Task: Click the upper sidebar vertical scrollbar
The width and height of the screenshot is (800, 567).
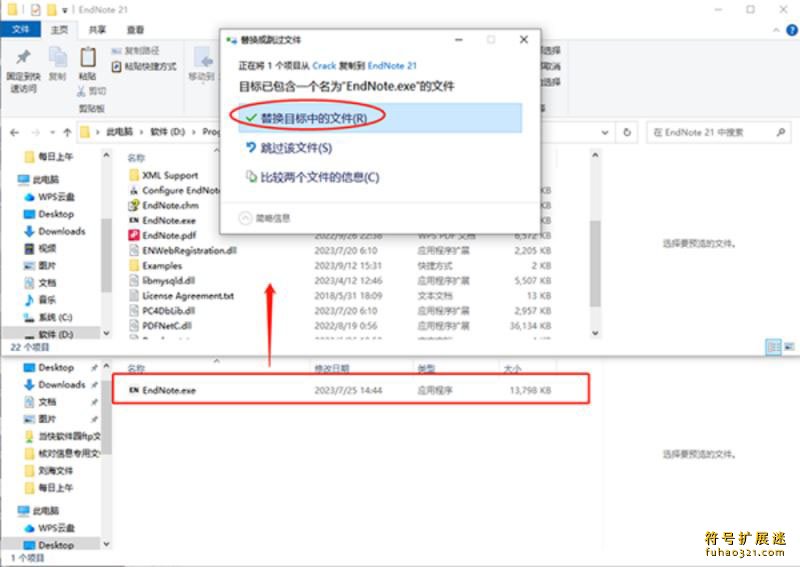Action: [x=106, y=255]
